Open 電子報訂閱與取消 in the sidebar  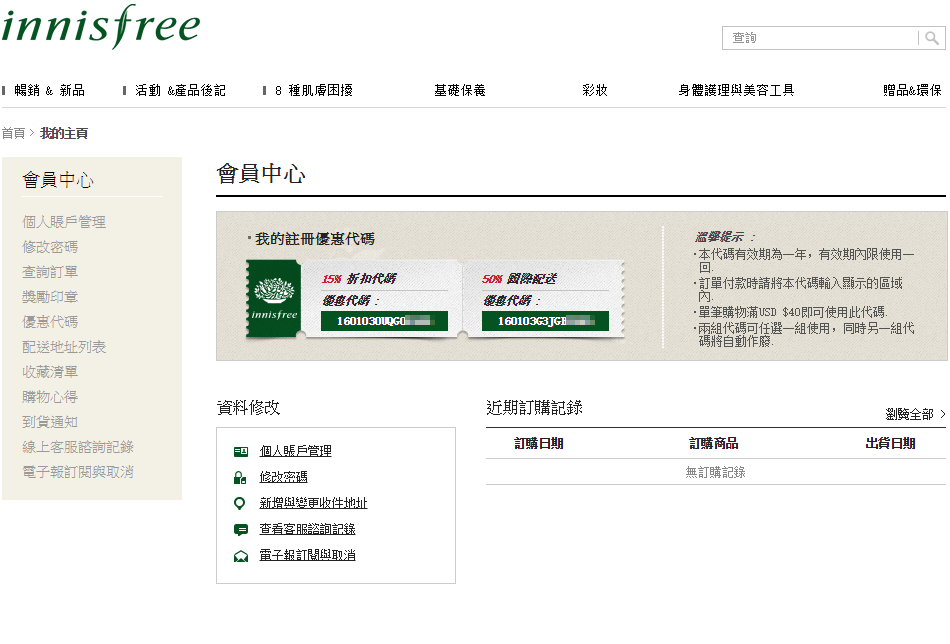(78, 472)
